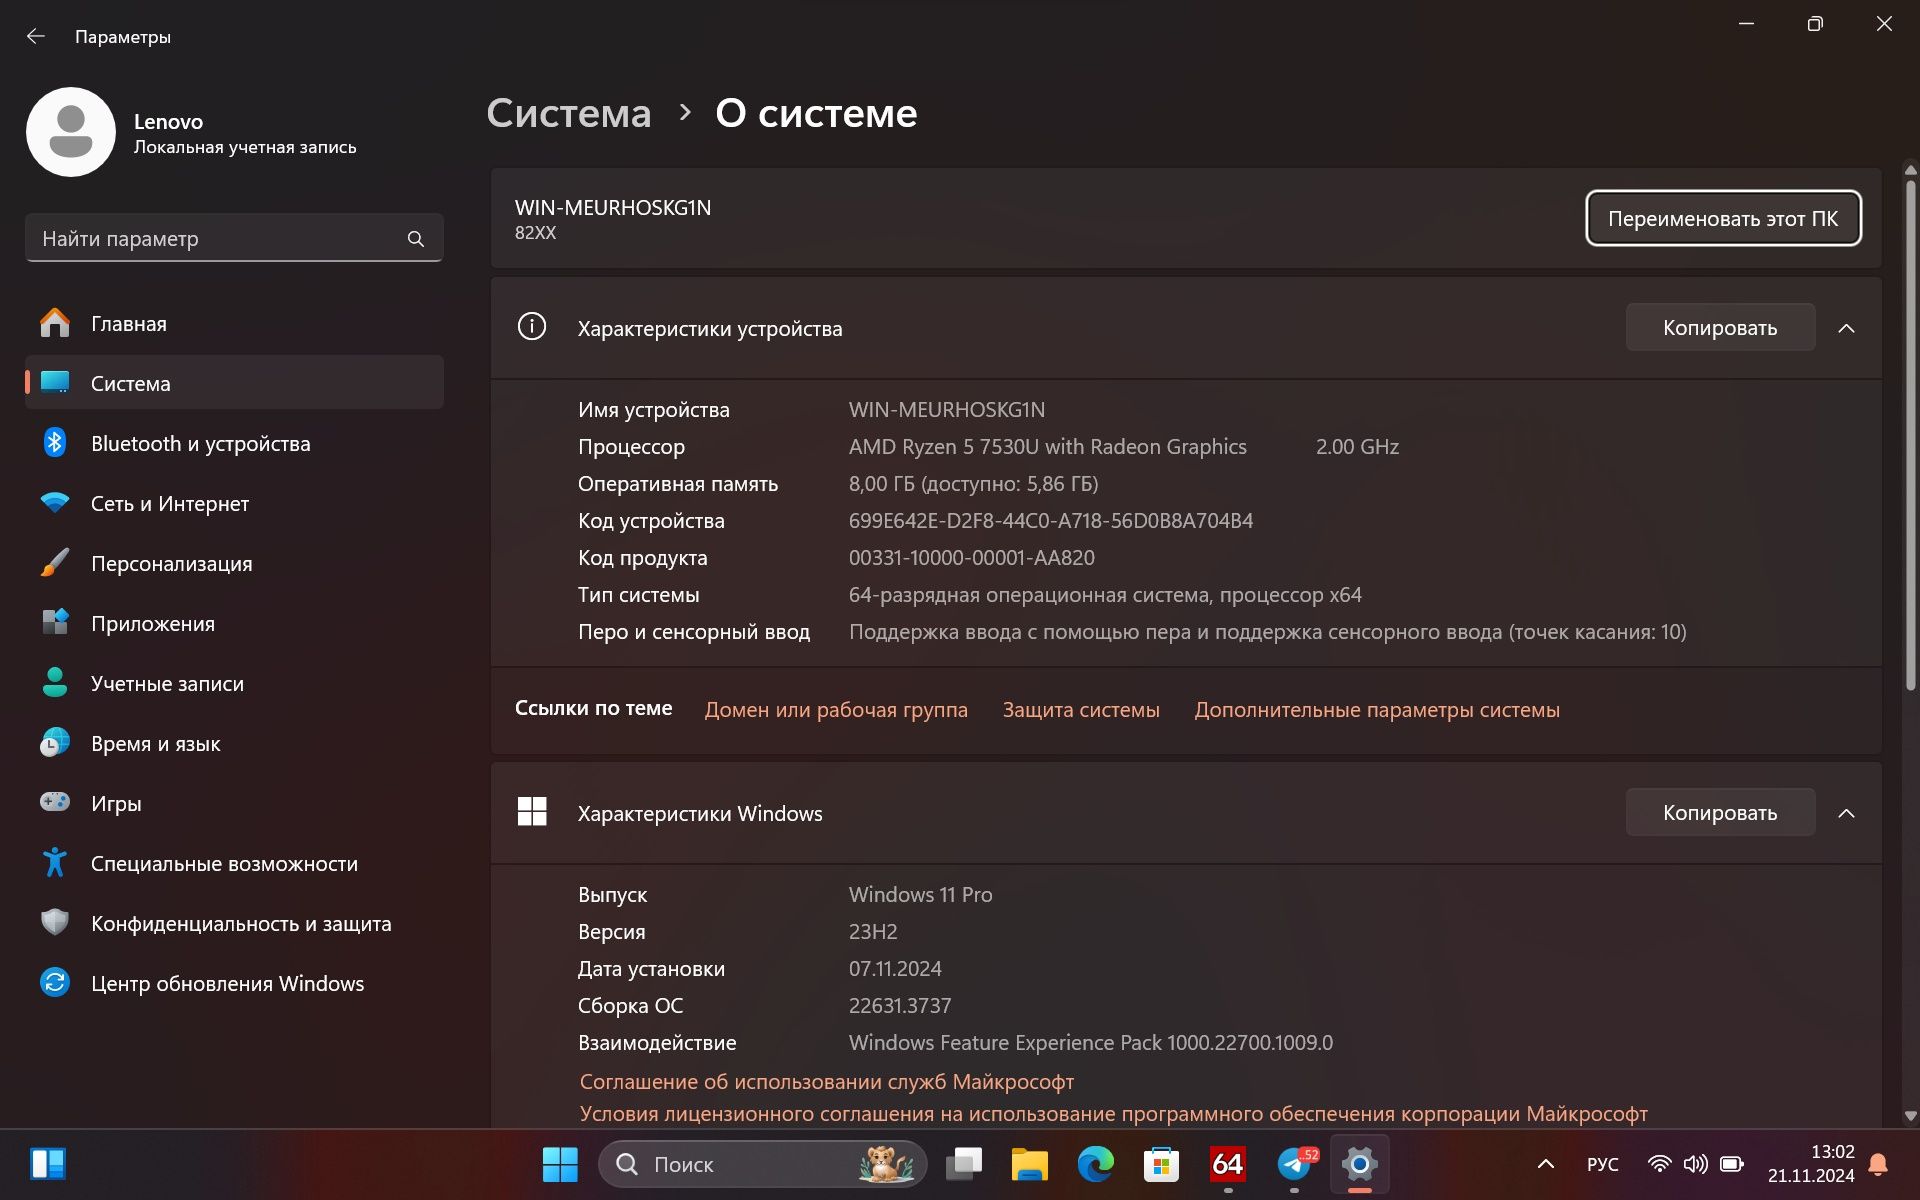
Task: Copy device specs with Копировать button
Action: [x=1720, y=328]
